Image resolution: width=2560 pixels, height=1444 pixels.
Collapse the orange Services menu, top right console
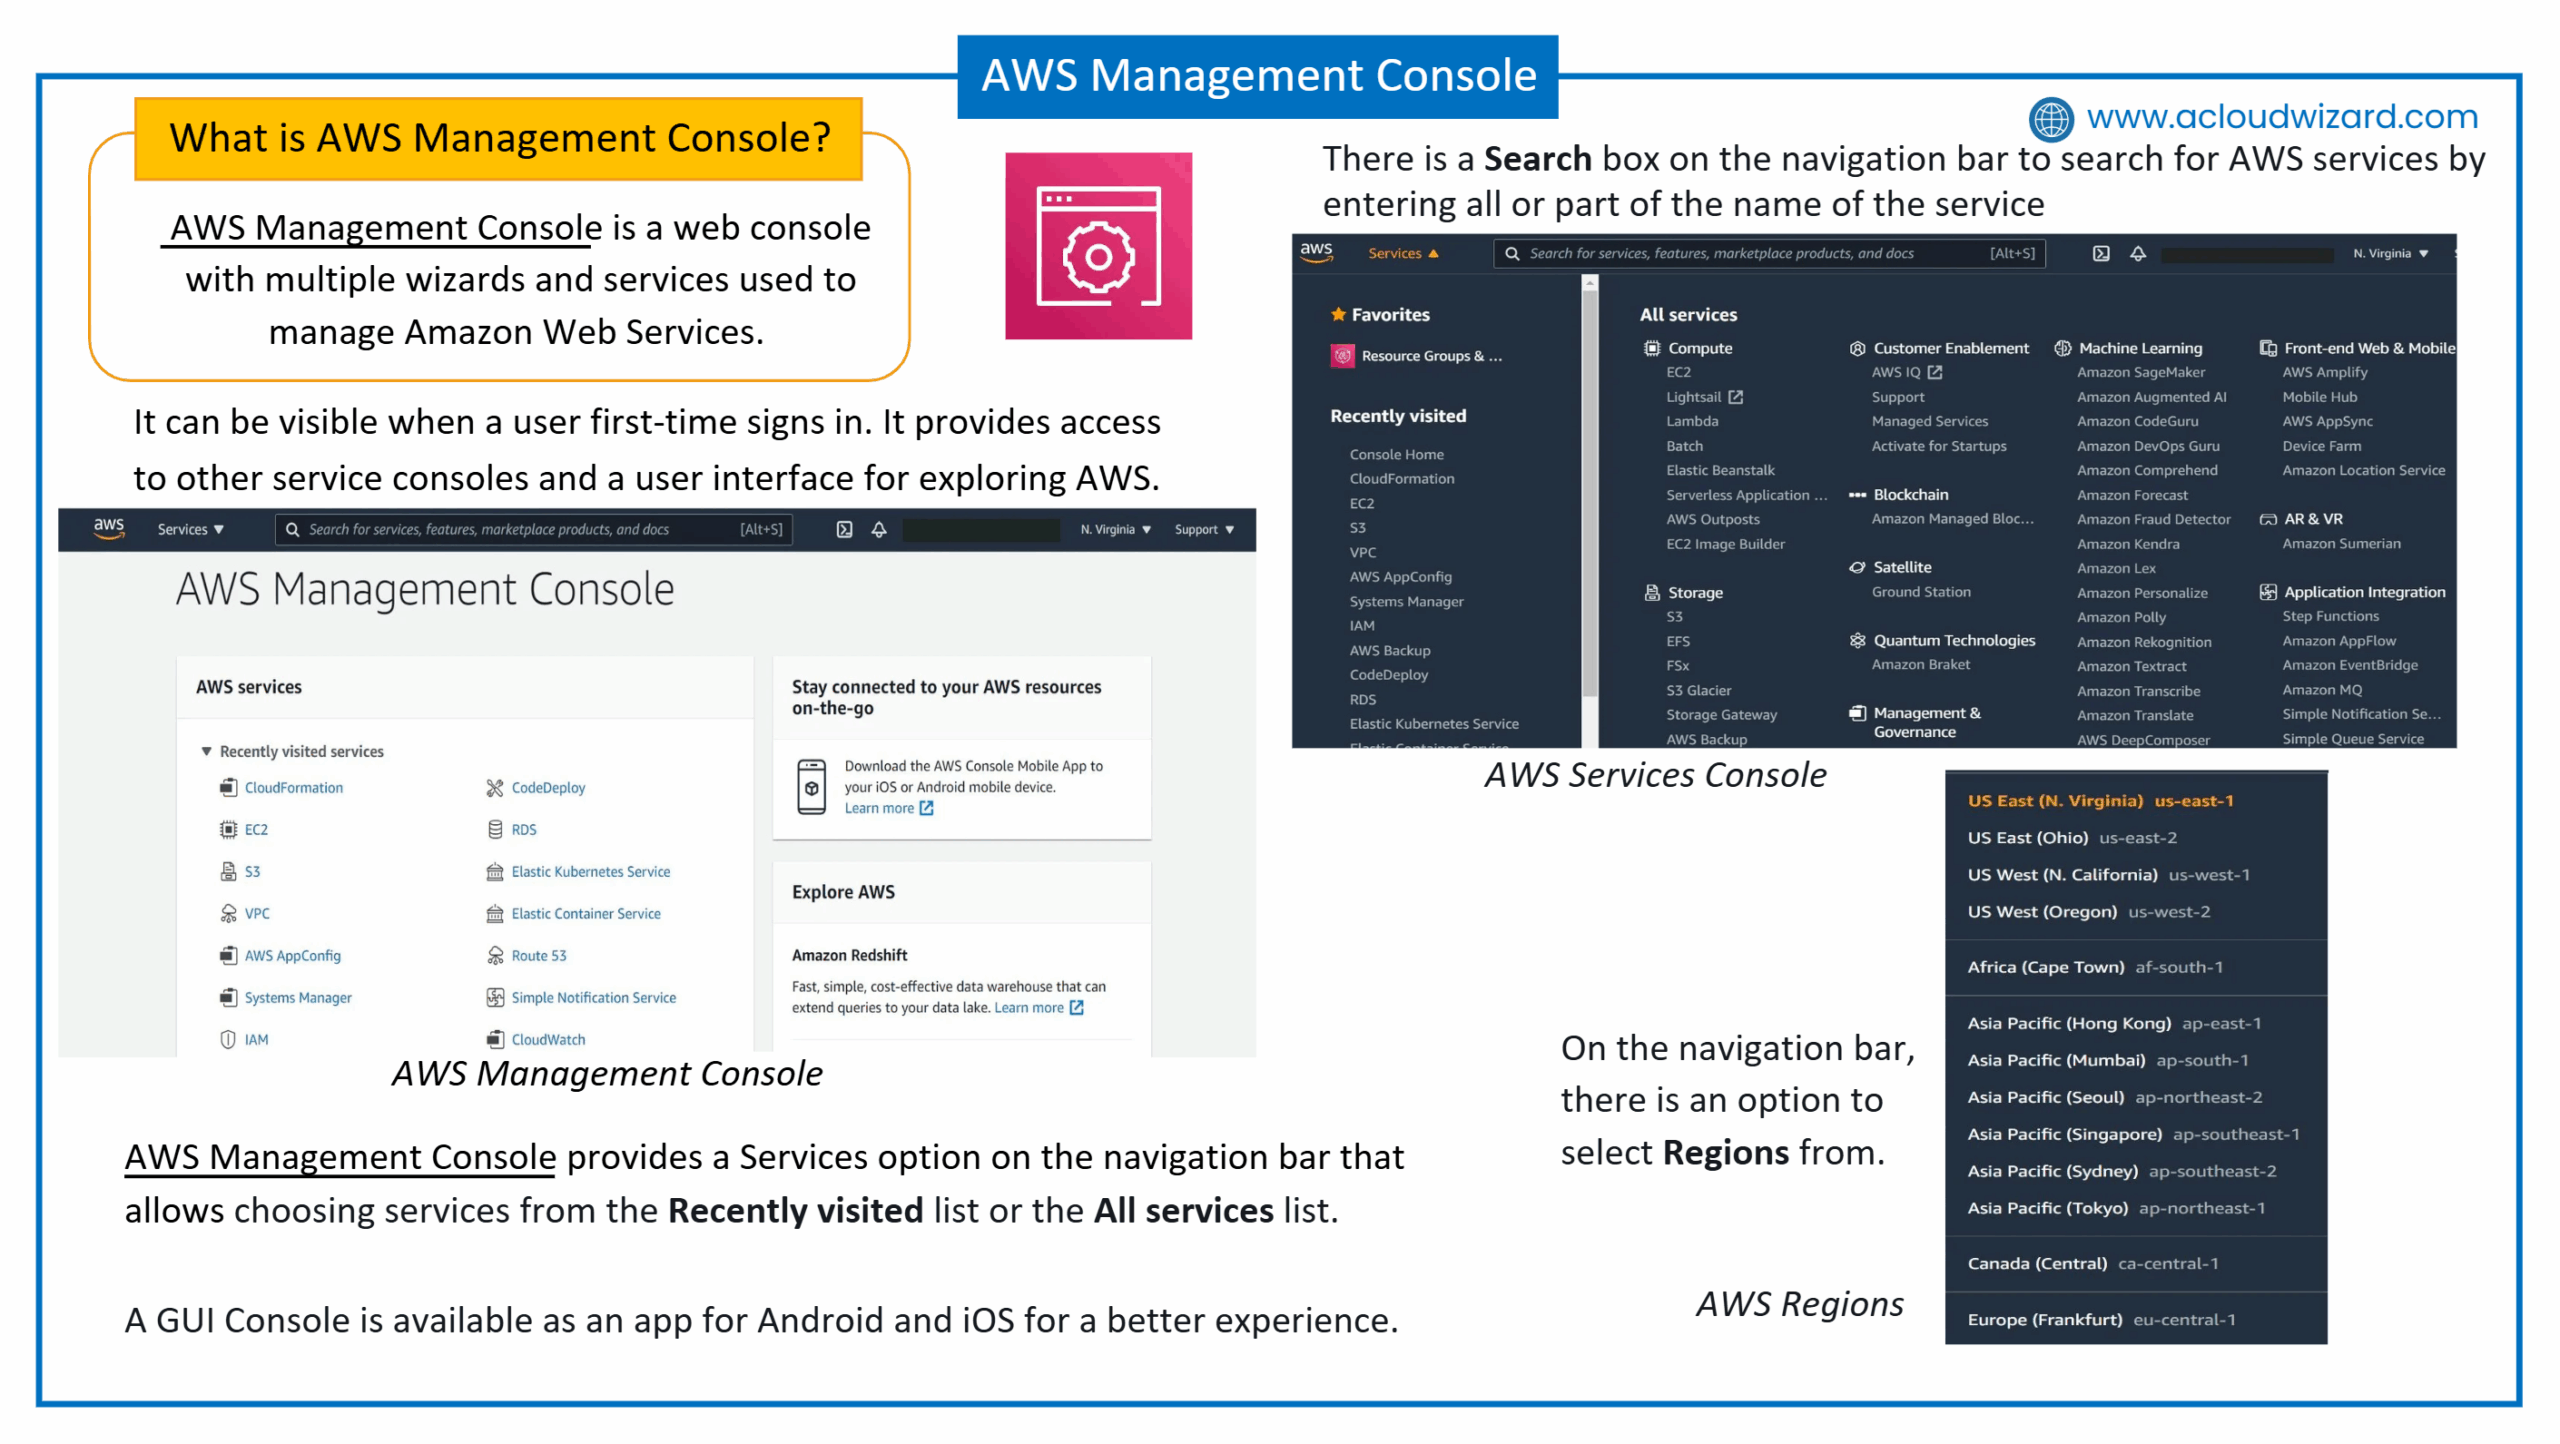coord(1403,254)
